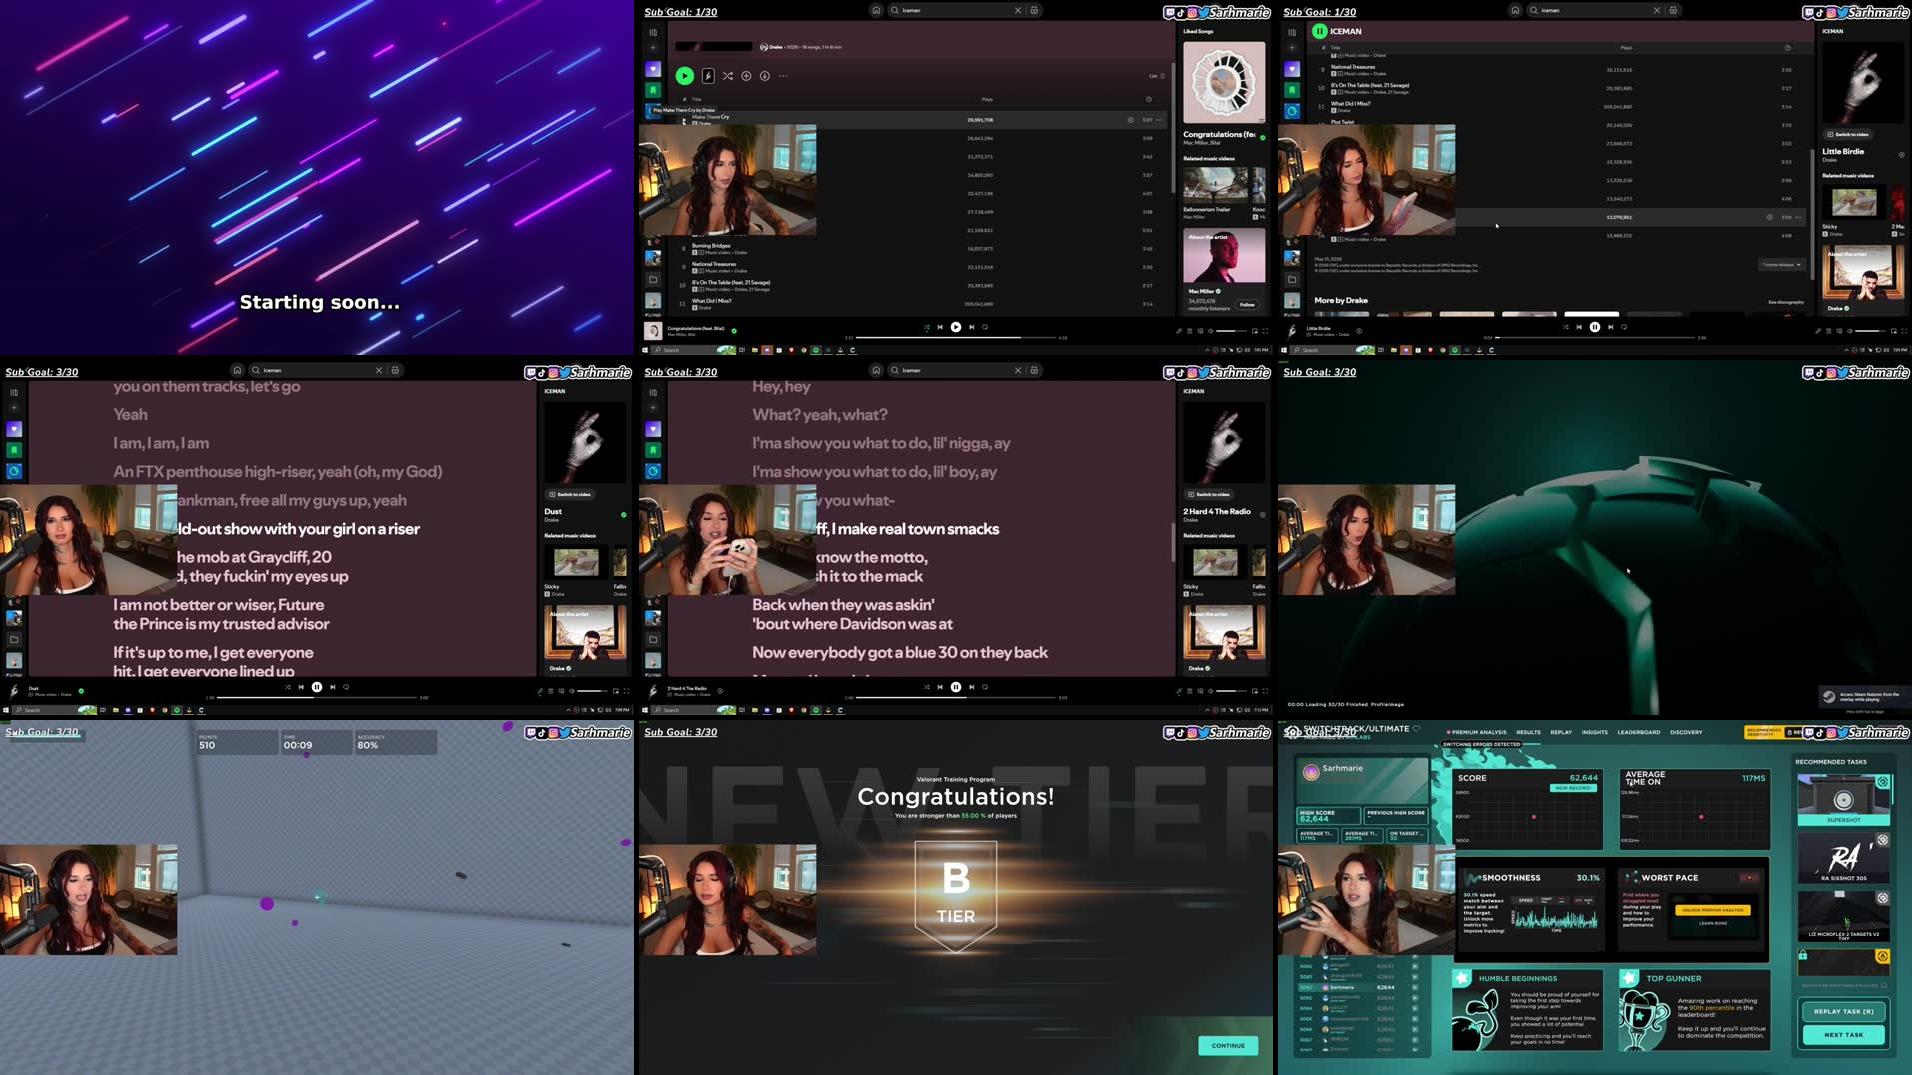1912x1075 pixels.
Task: Click Spotify taskbar icon in Dust frame
Action: click(x=177, y=710)
